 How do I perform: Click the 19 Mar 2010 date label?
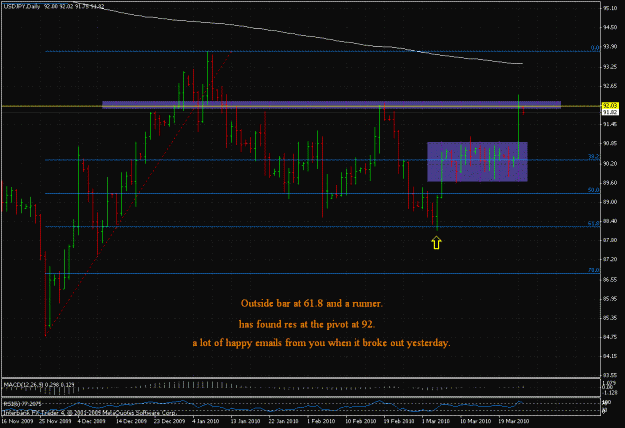pyautogui.click(x=514, y=421)
